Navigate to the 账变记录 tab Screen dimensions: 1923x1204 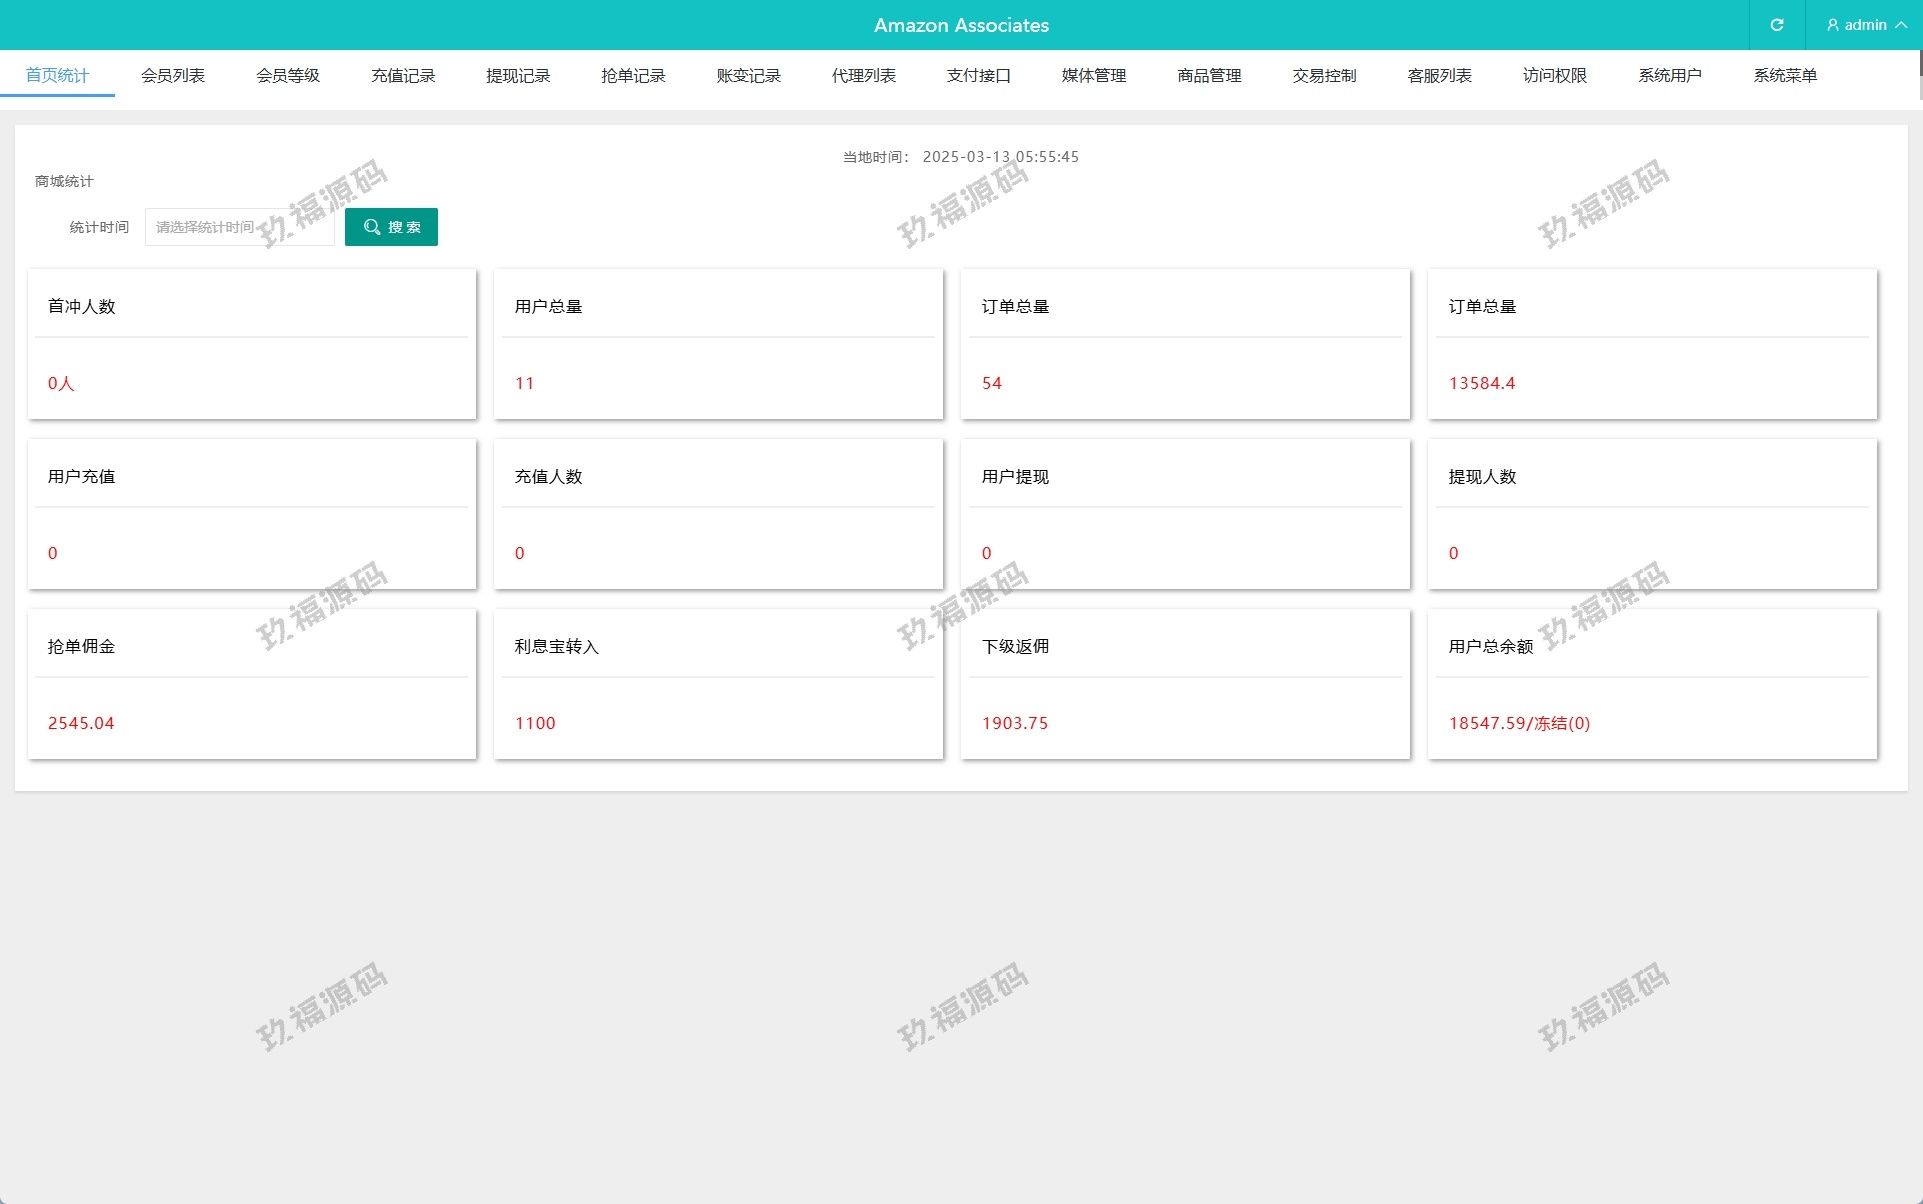[748, 75]
